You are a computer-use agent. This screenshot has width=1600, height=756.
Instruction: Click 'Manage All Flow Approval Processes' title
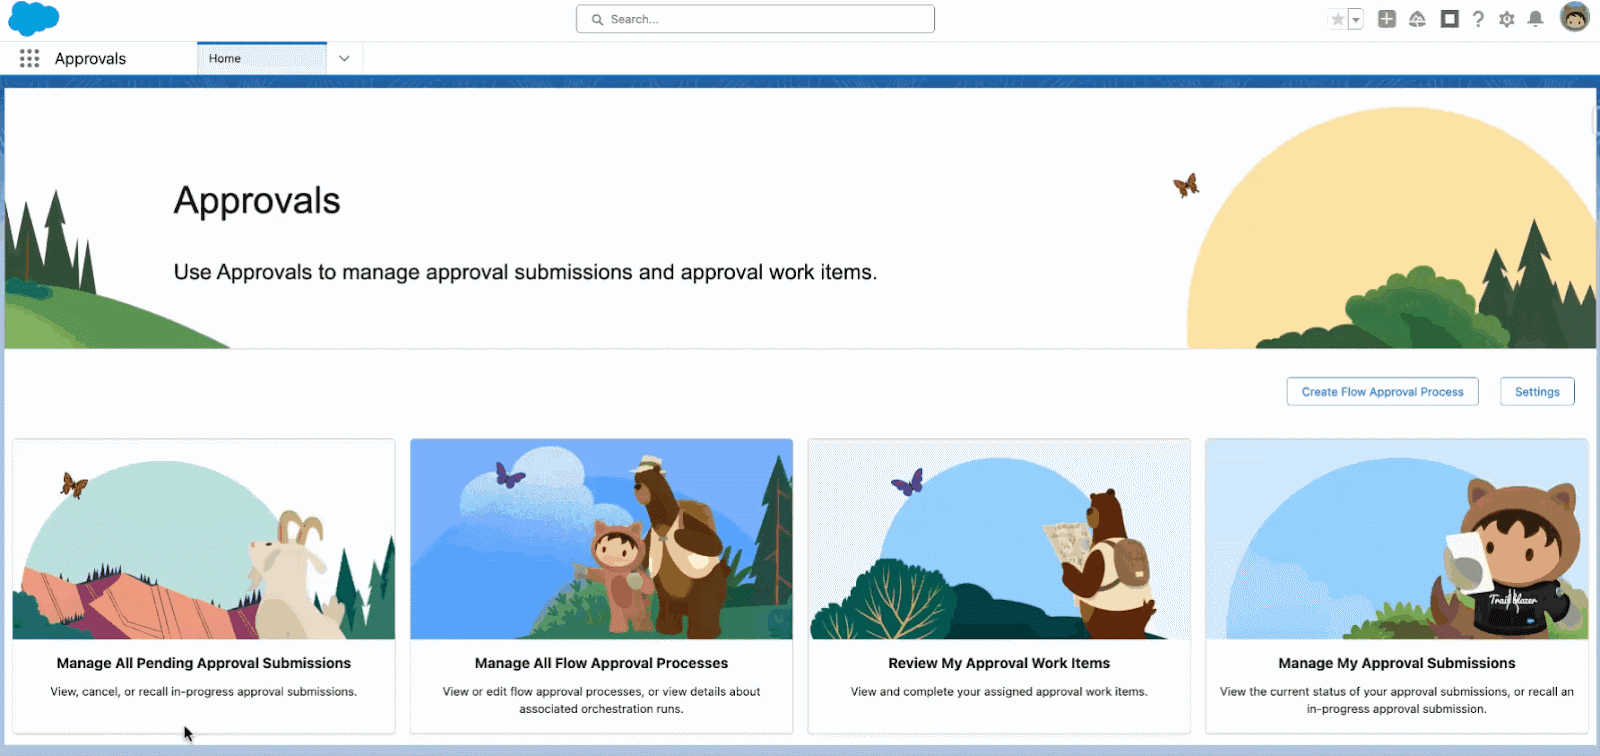tap(601, 663)
